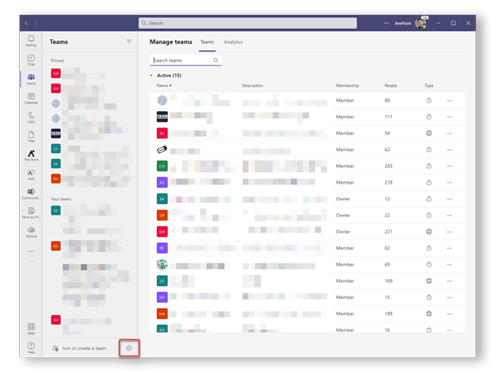Click the Search teams input field
The height and width of the screenshot is (372, 500).
coord(185,60)
